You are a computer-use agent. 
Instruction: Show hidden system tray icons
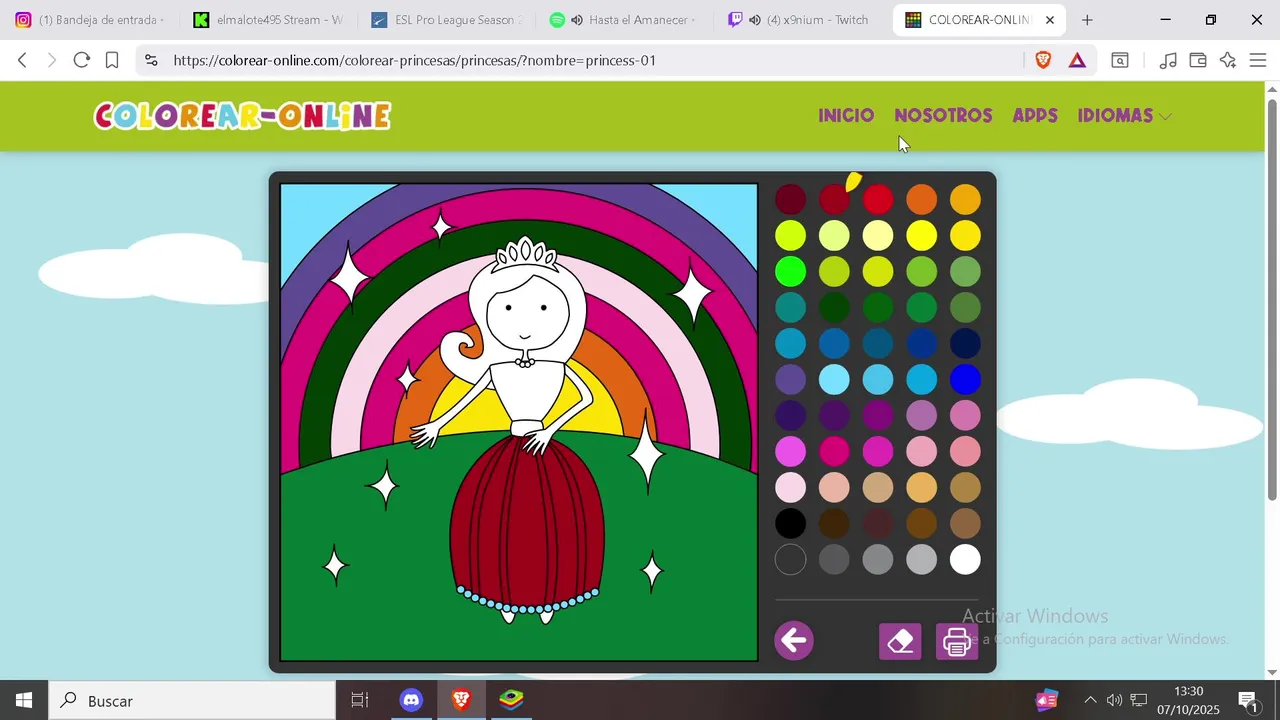coord(1090,700)
